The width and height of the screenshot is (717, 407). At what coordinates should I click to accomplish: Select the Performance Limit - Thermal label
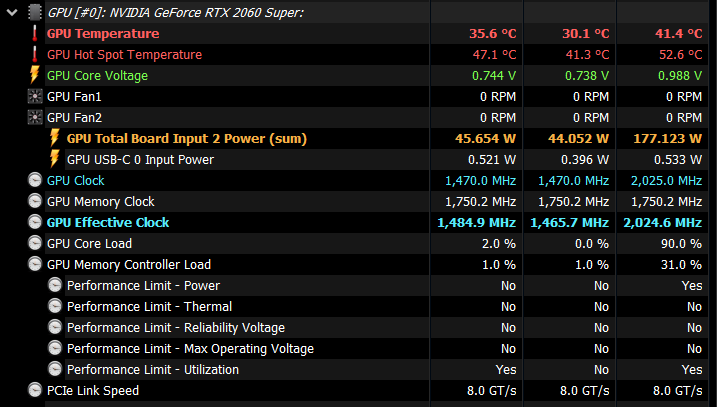tap(149, 307)
